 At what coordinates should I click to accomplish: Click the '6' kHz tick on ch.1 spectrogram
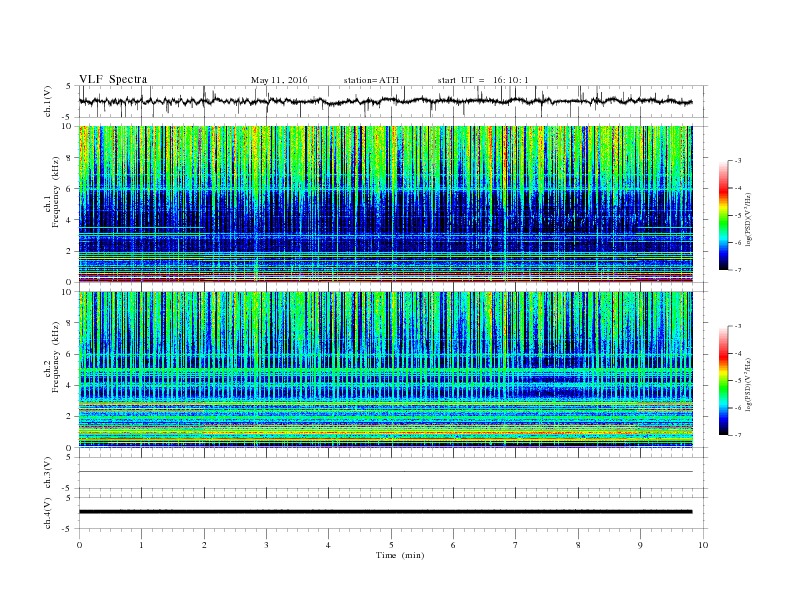(70, 189)
